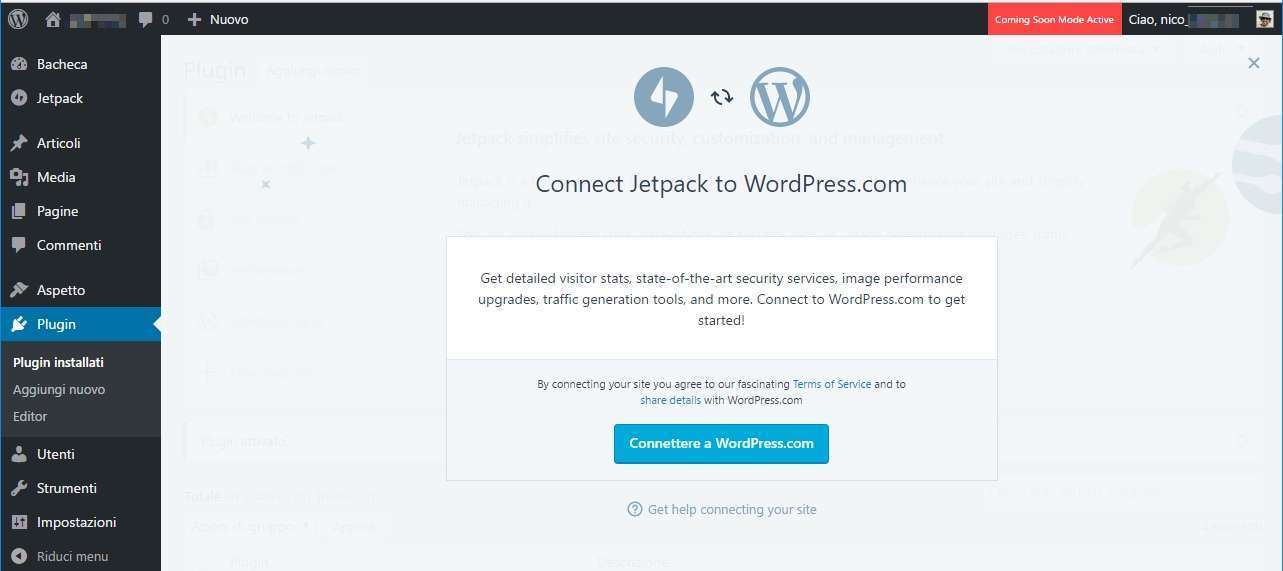
Task: Click the help question mark icon
Action: coord(634,509)
